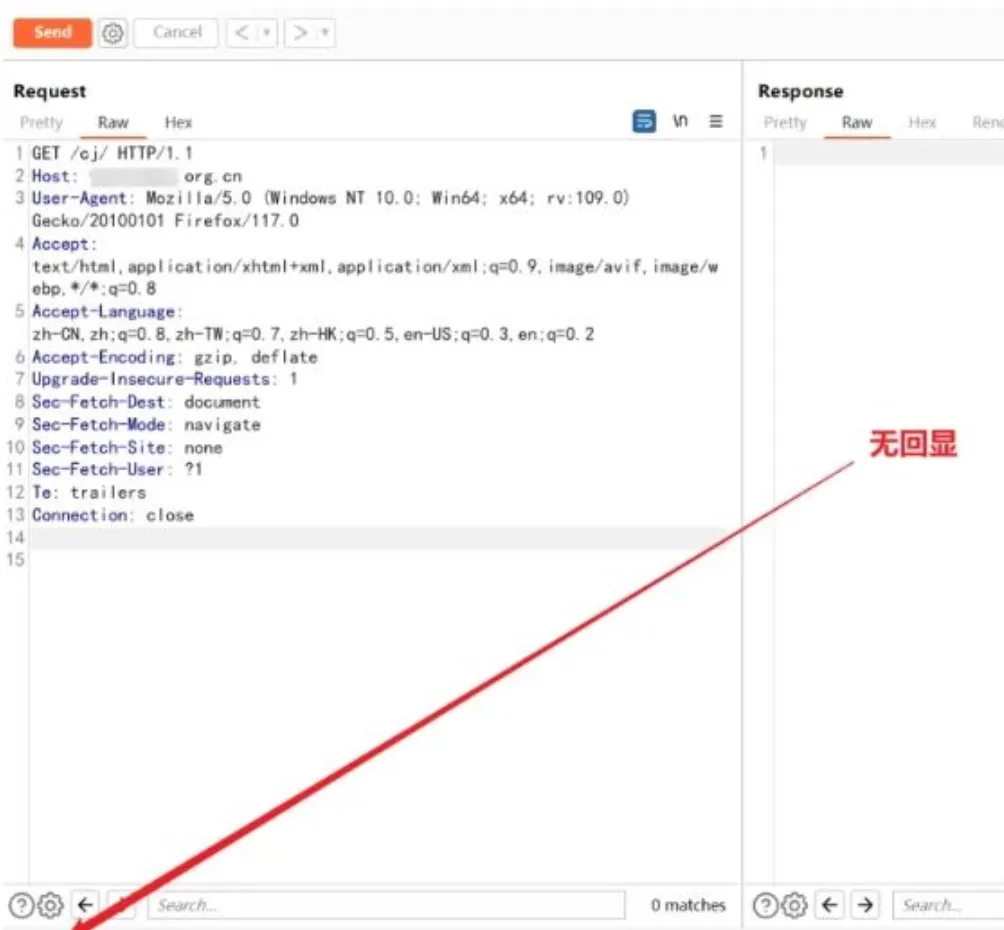The width and height of the screenshot is (1004, 930).
Task: Expand the back history dropdown arrow
Action: [x=266, y=33]
